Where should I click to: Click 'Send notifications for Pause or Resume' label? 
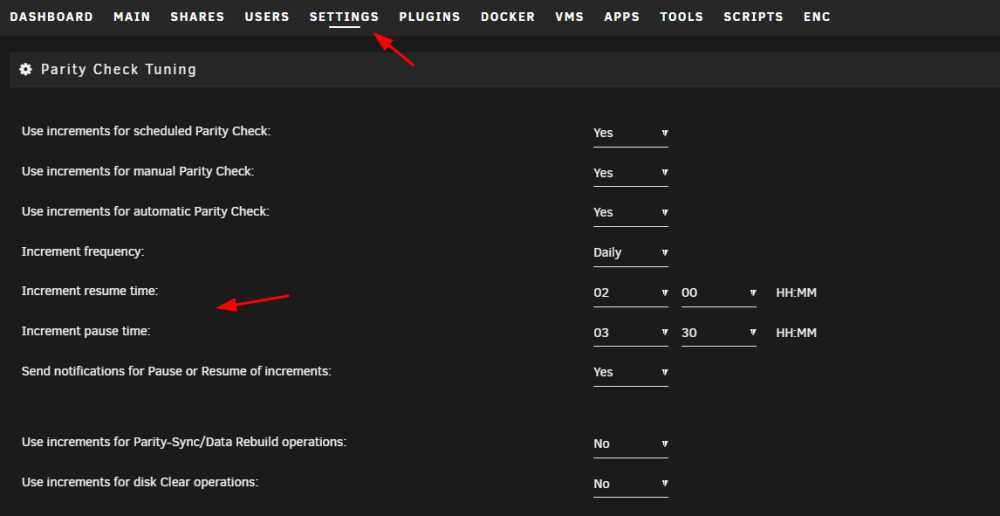click(x=177, y=371)
